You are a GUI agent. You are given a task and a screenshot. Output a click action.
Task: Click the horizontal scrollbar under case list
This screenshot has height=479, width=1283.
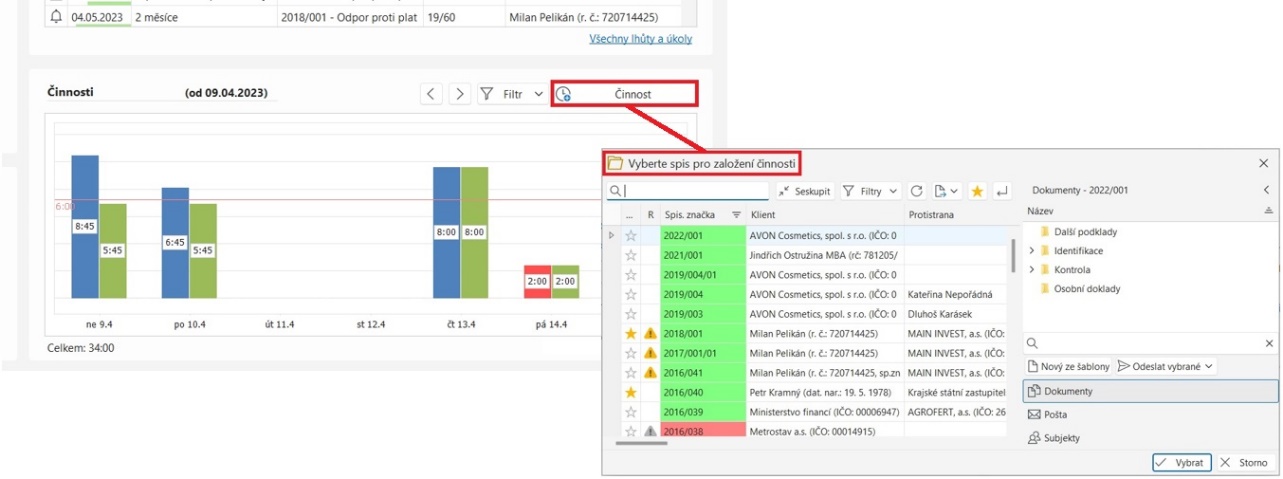point(641,442)
